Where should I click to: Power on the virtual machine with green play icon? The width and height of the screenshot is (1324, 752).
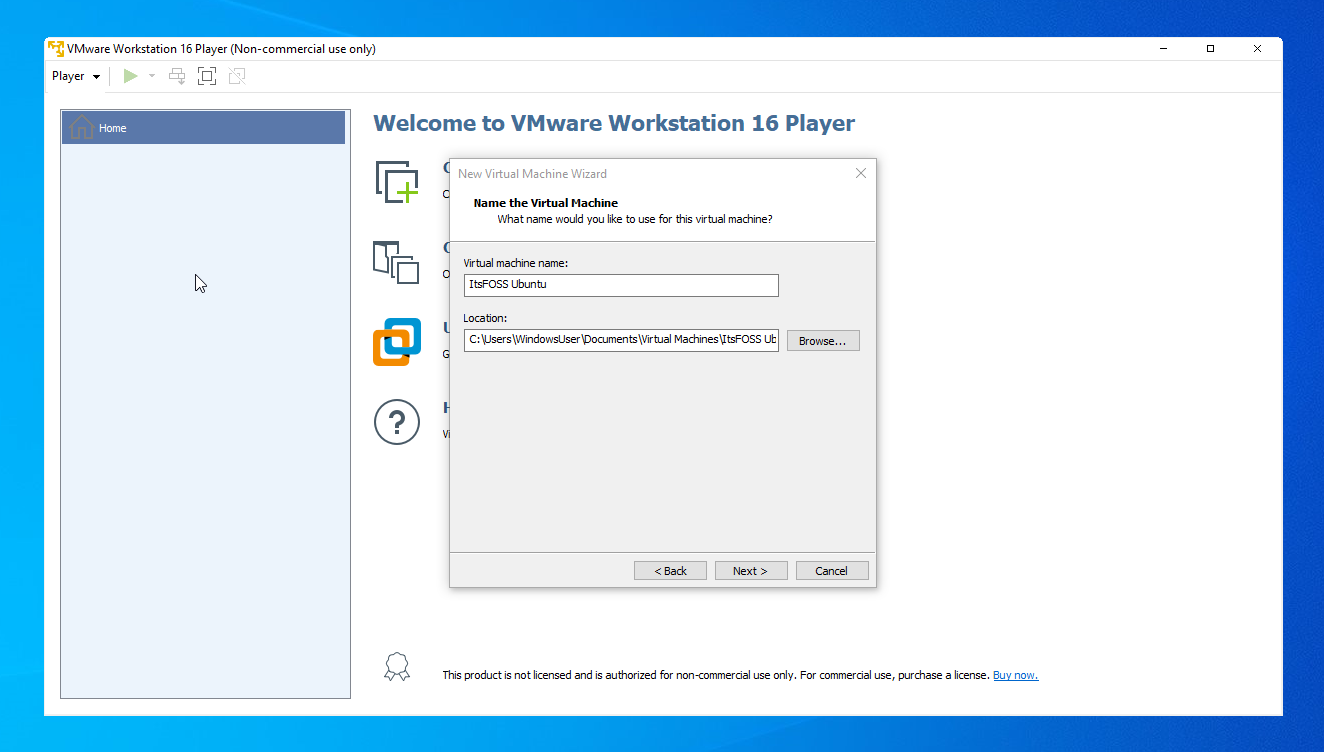pos(130,75)
